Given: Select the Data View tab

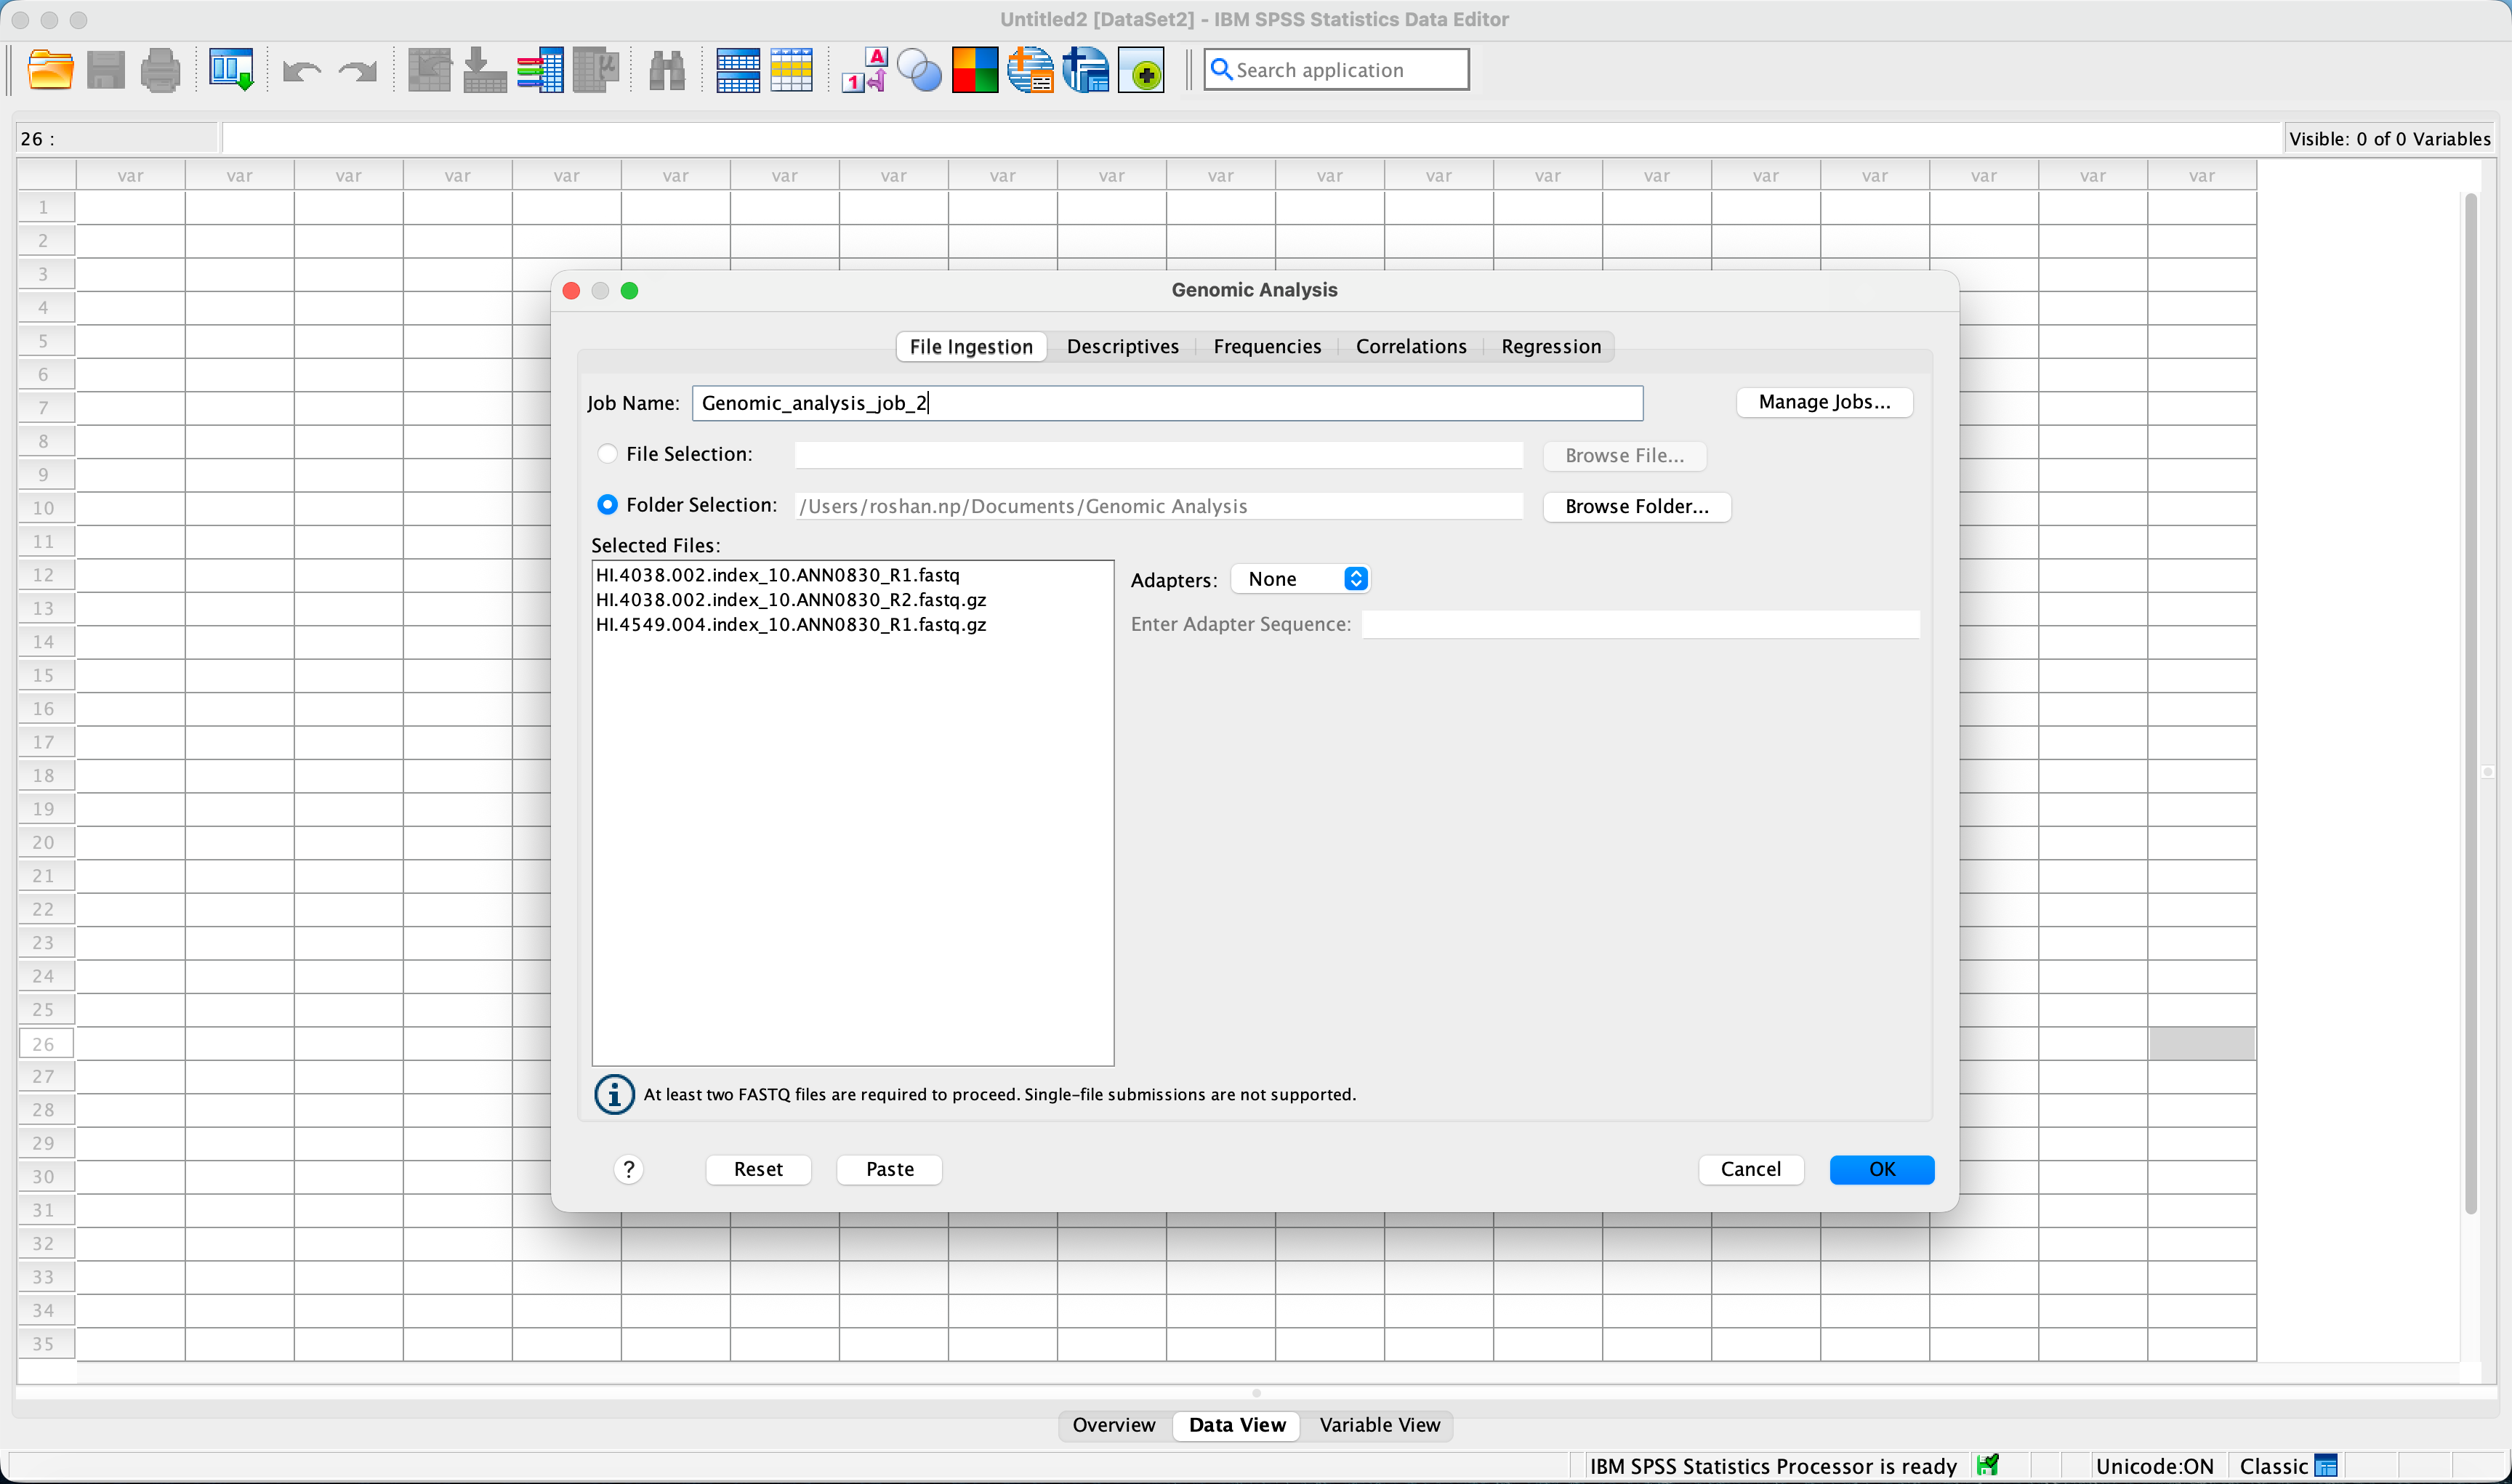Looking at the screenshot, I should (x=1237, y=1425).
